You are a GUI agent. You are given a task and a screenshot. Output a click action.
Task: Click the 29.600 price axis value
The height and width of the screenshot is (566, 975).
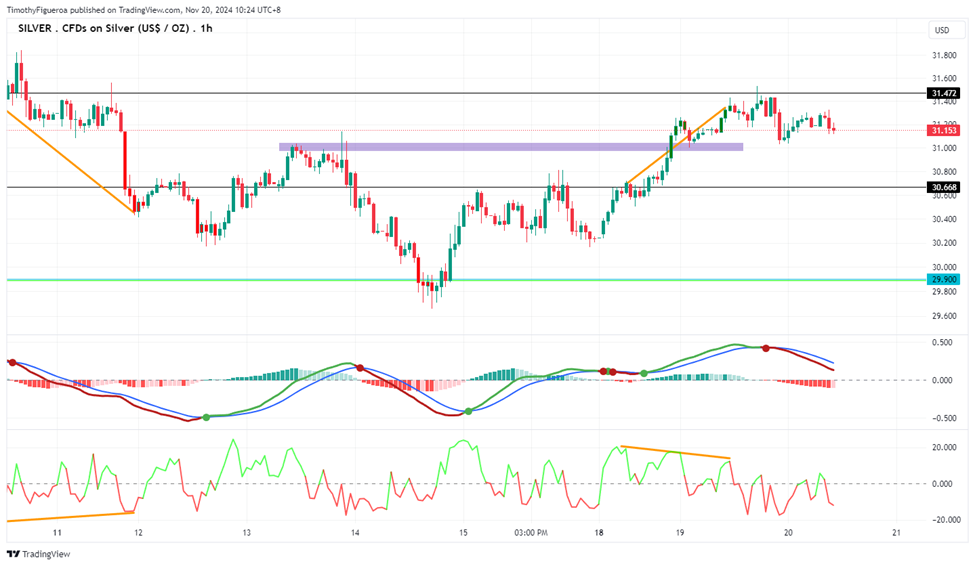pos(944,316)
